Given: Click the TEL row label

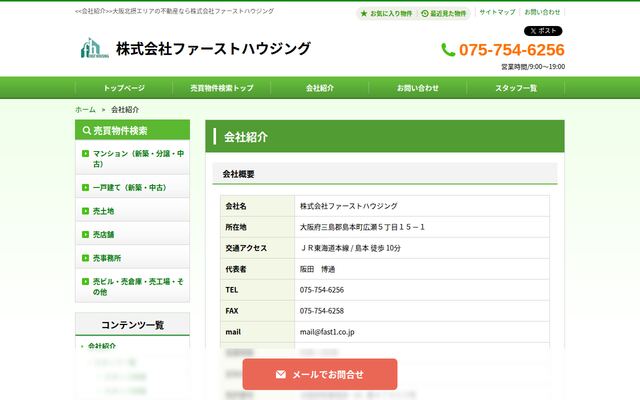Looking at the screenshot, I should (231, 290).
